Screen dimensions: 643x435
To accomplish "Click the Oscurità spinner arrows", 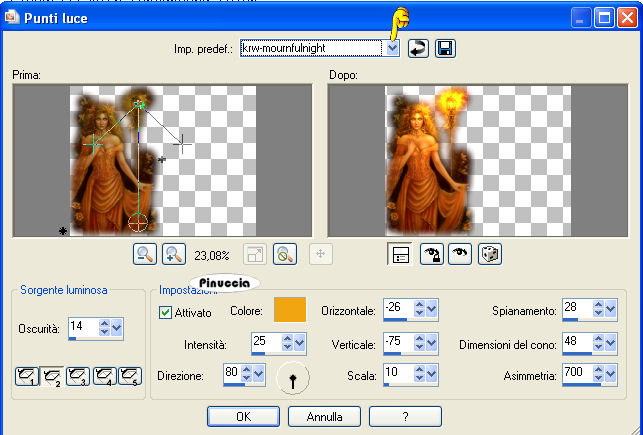I will point(105,327).
